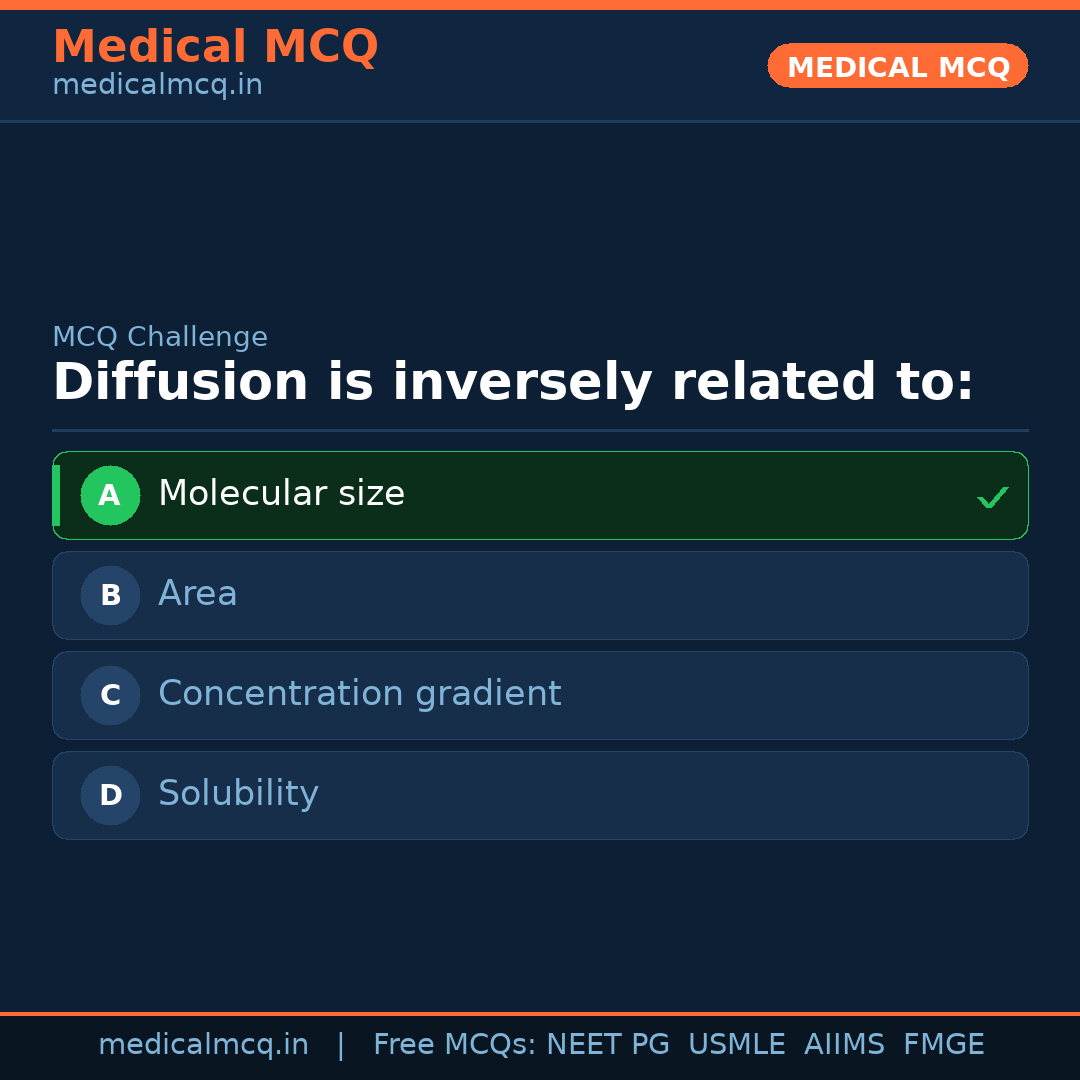Image resolution: width=1080 pixels, height=1080 pixels.
Task: Click the Medical MCQ header logo
Action: (x=215, y=47)
